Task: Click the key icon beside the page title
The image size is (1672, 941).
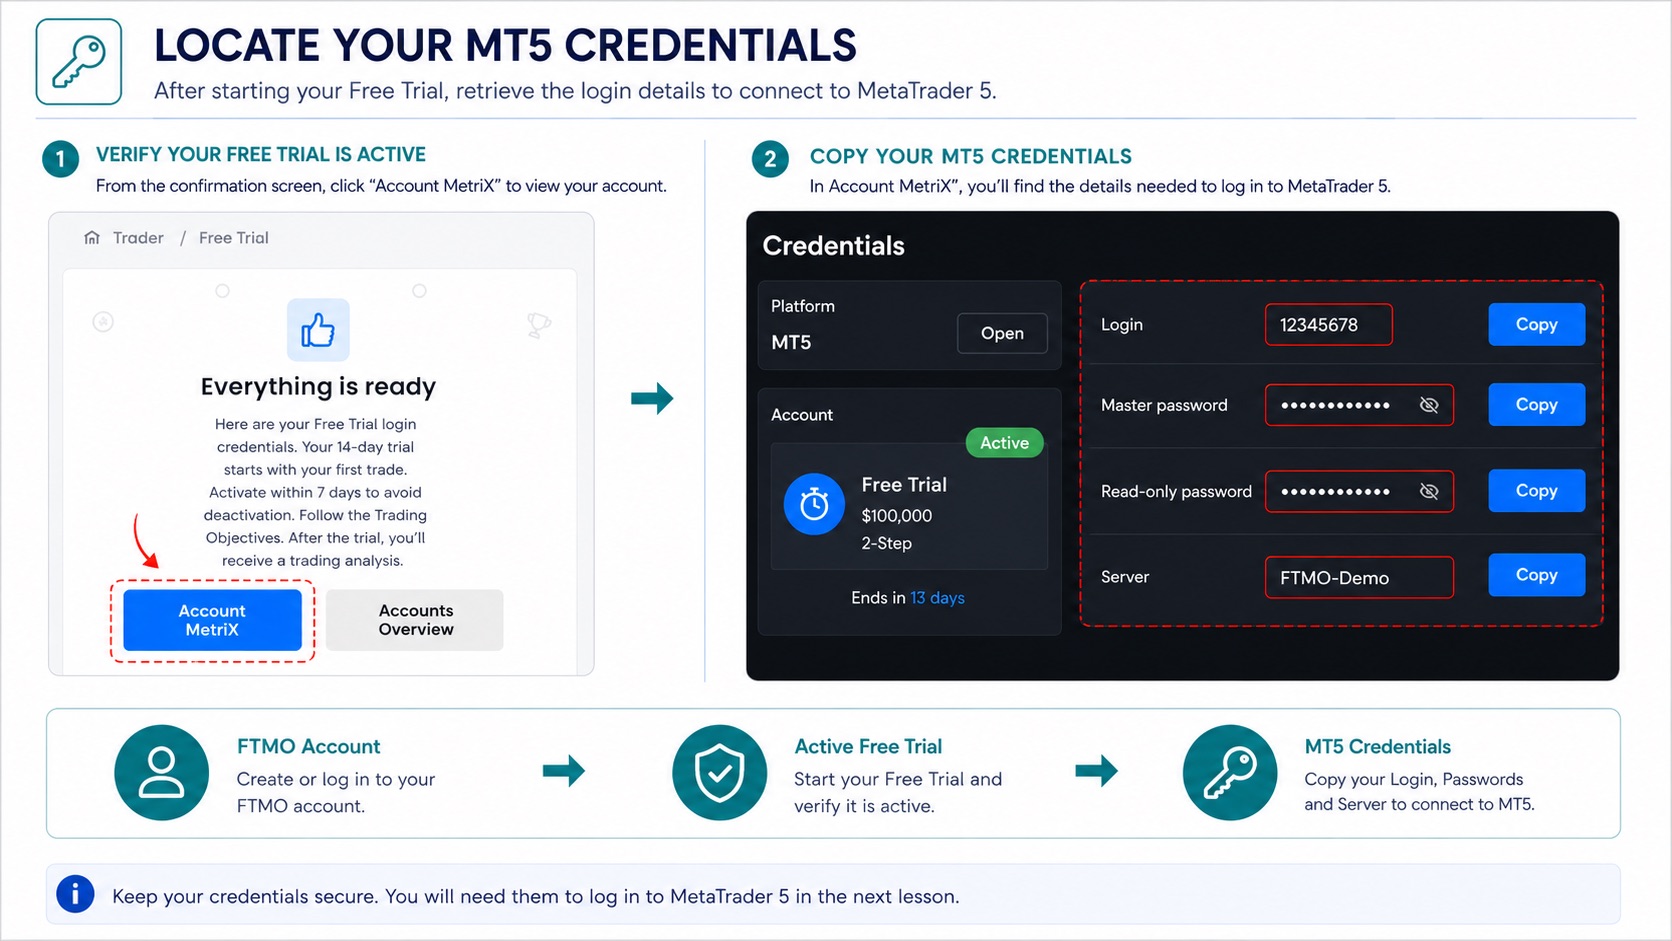Action: point(79,62)
